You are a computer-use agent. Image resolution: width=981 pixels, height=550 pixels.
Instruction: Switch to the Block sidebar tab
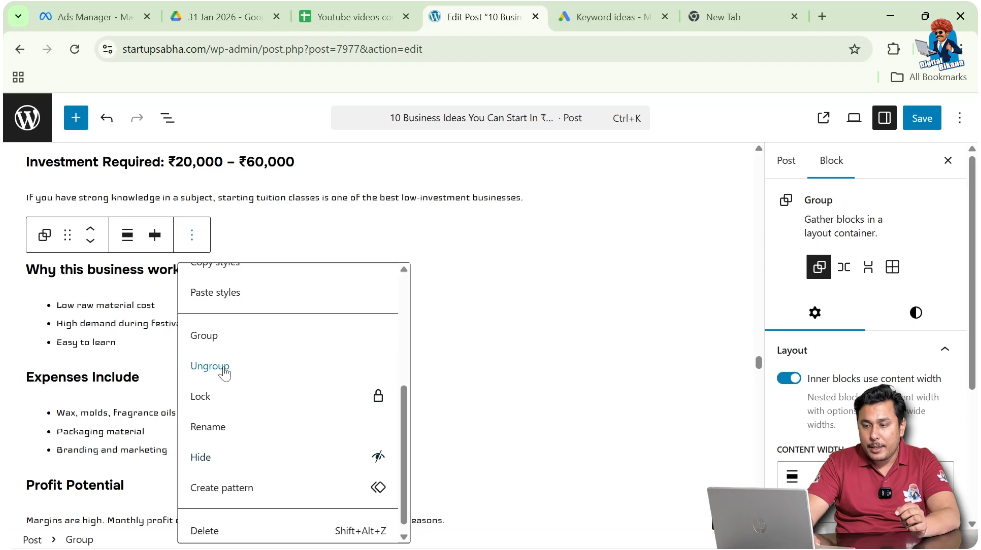831,161
